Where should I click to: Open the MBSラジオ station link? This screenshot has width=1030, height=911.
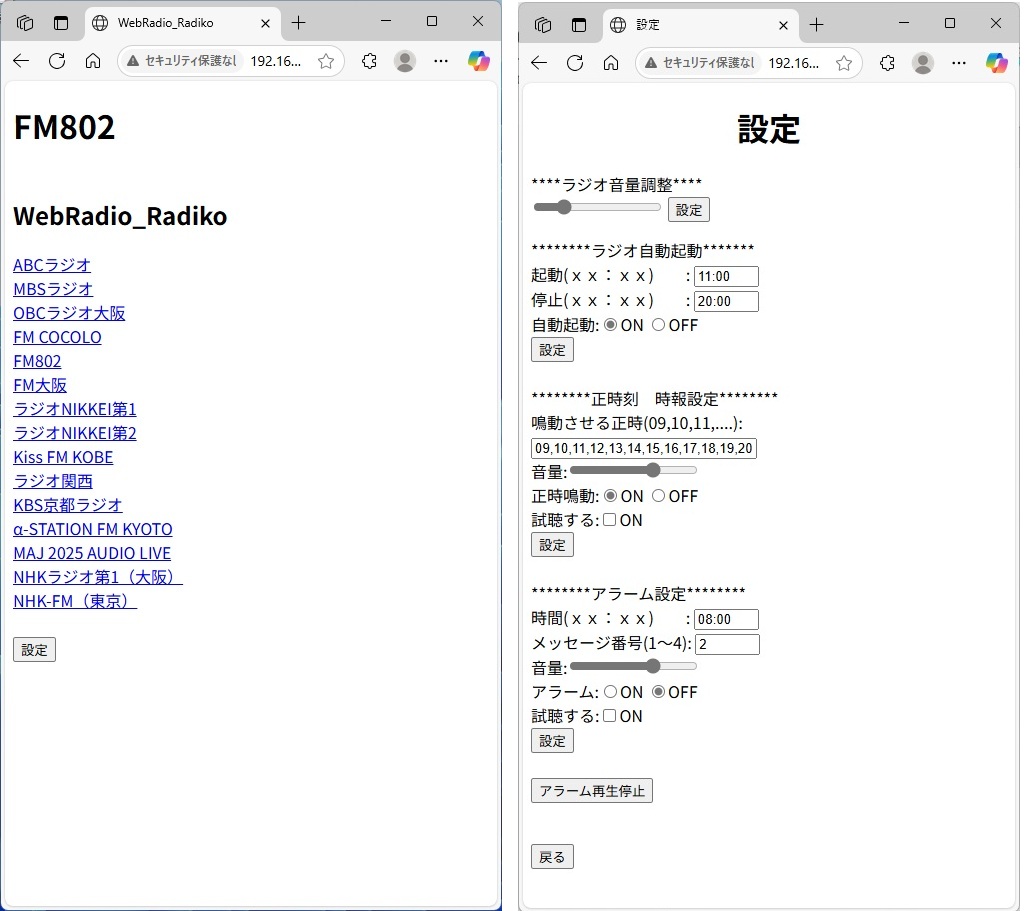click(x=53, y=290)
